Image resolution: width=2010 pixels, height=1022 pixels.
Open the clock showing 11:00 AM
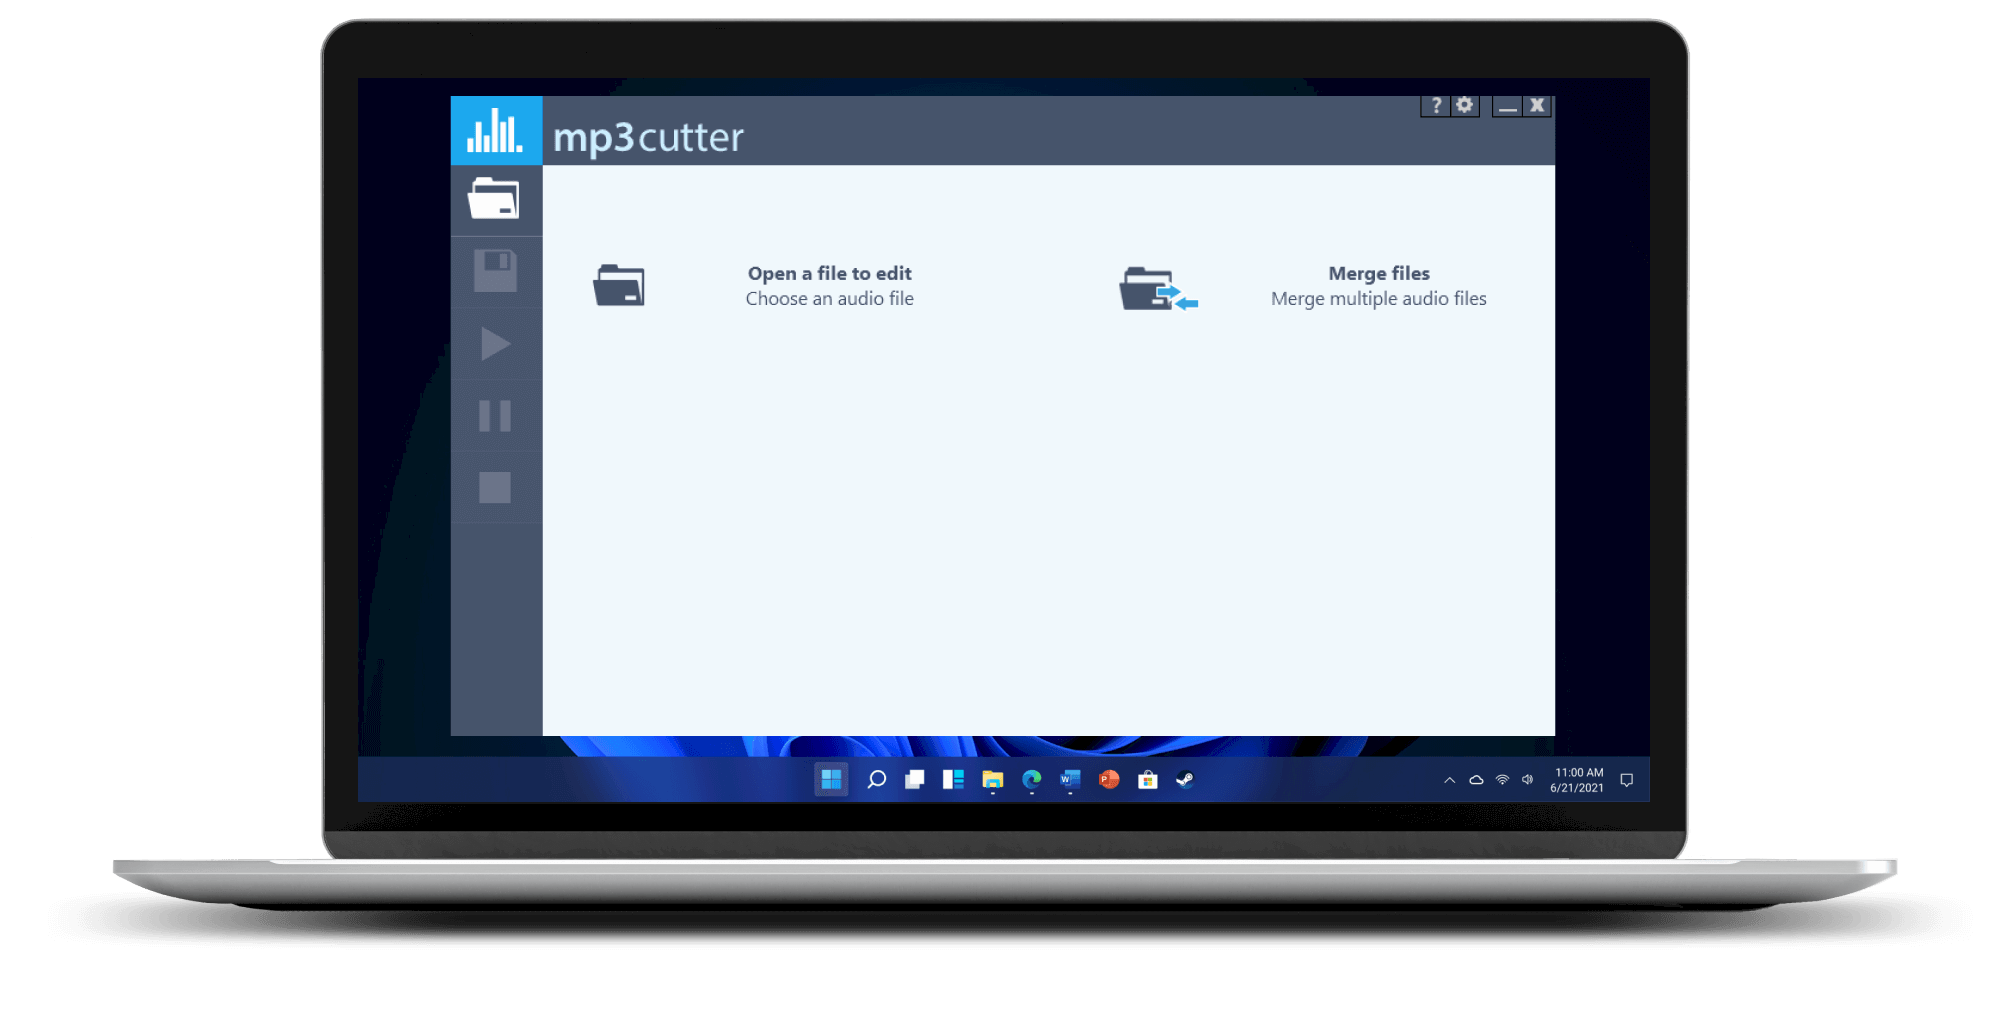point(1577,780)
